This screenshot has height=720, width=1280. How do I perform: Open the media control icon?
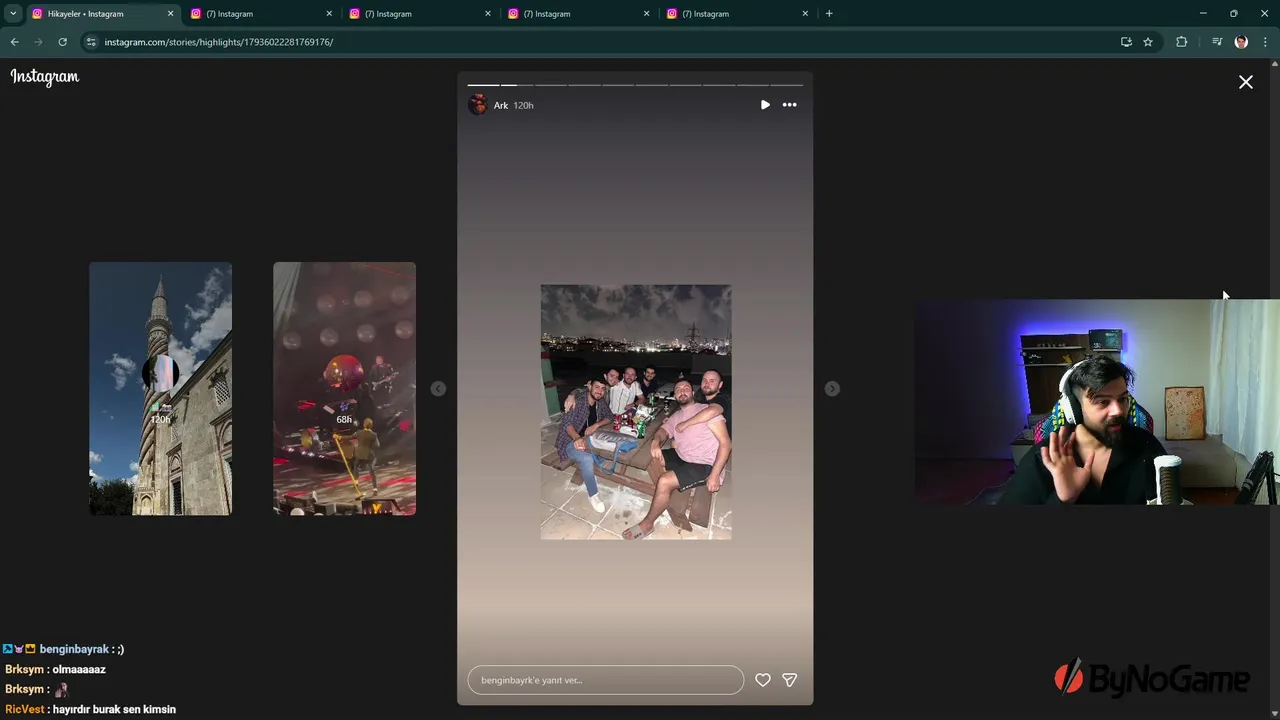click(x=1217, y=42)
